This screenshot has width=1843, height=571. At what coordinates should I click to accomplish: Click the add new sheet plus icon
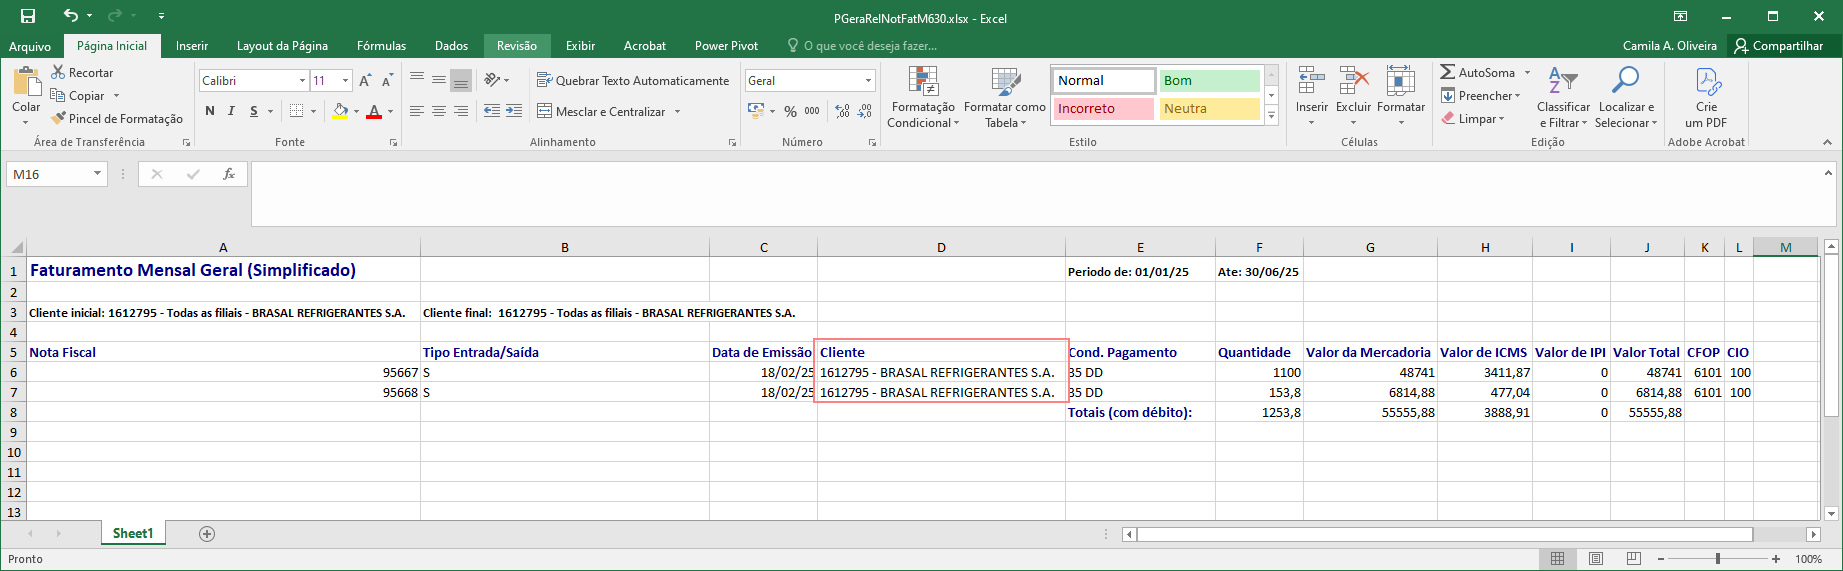[x=207, y=534]
